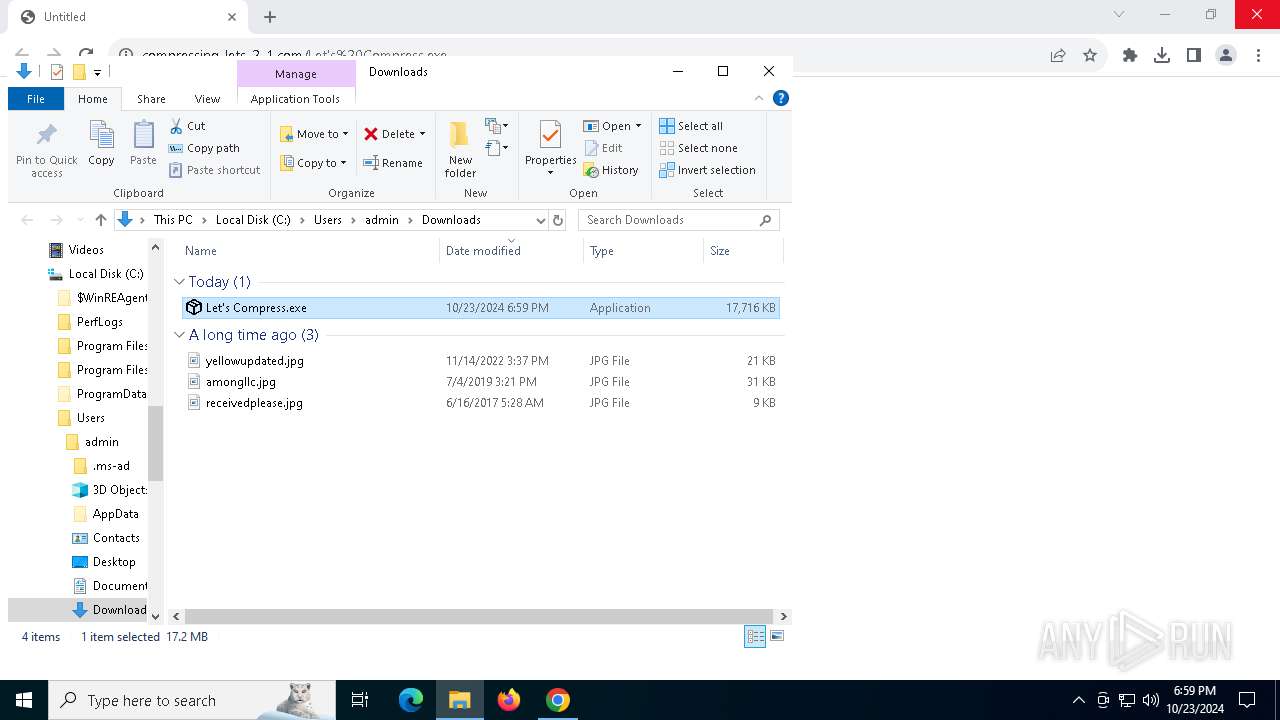Open the Application Tools tab
Screen dimensions: 1280x720
tap(295, 99)
